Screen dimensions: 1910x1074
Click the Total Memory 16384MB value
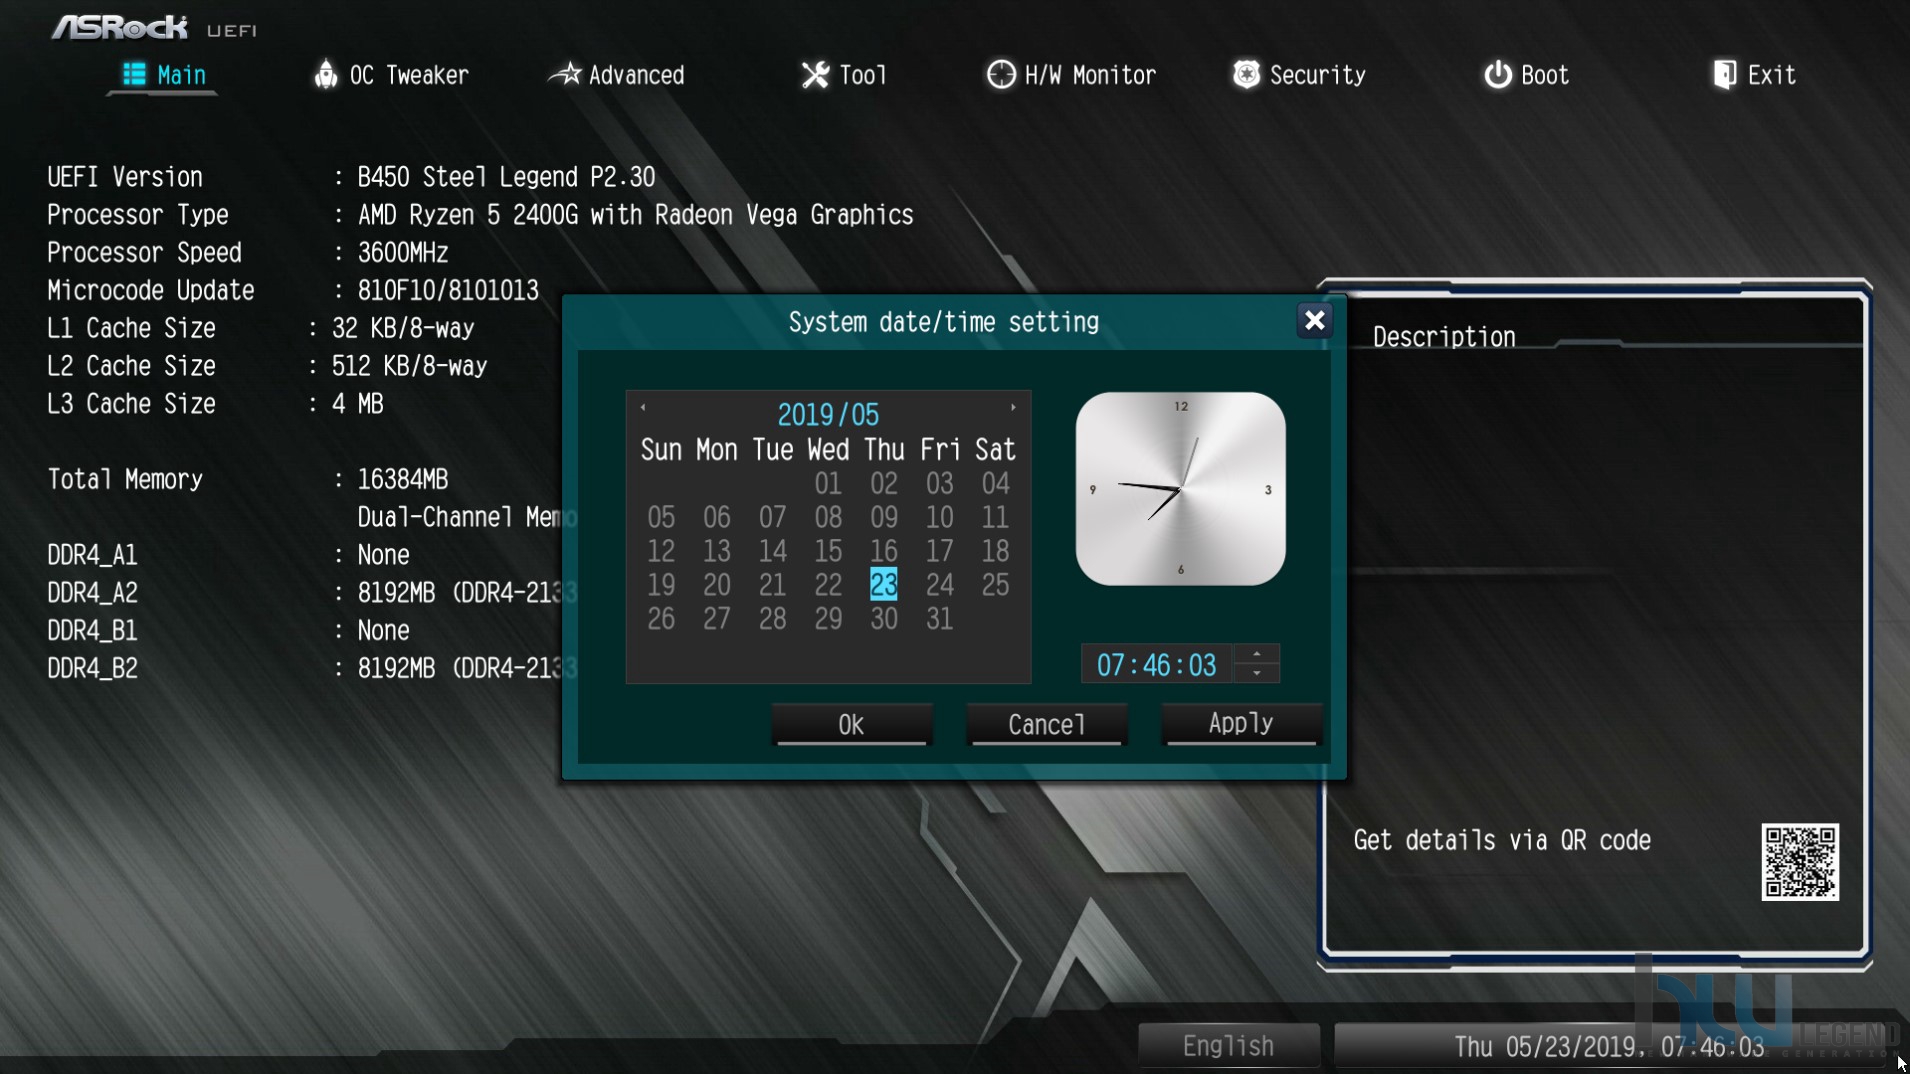[403, 480]
